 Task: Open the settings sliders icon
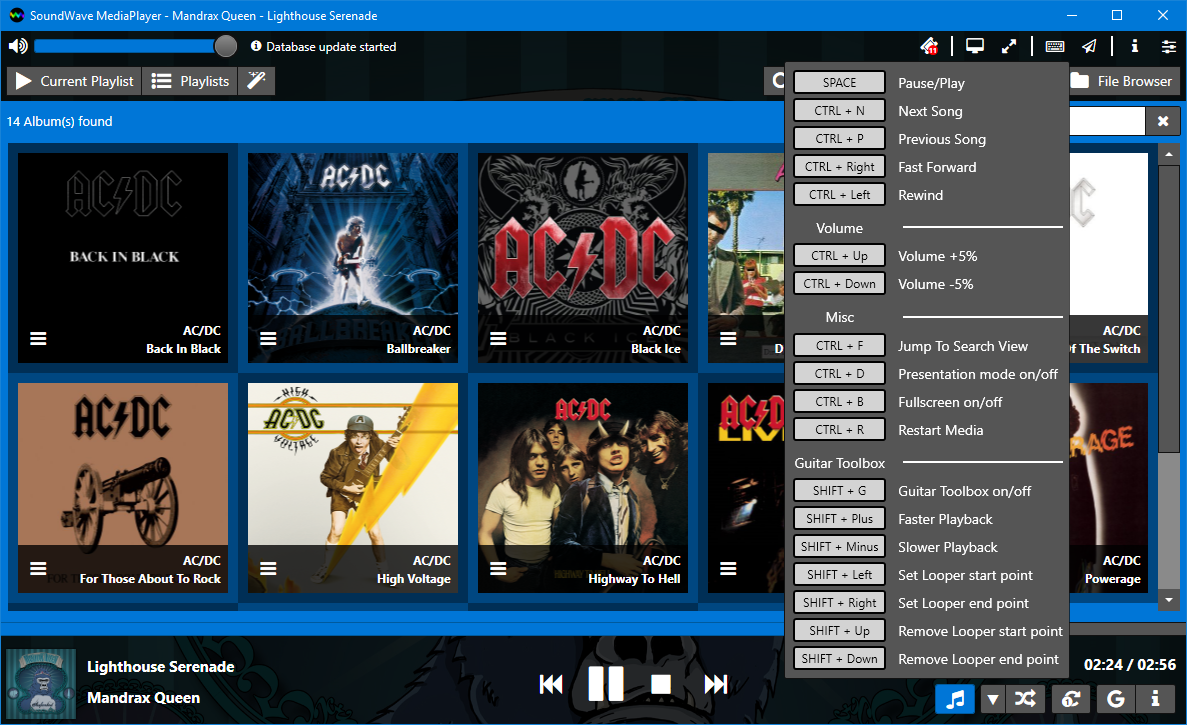point(1169,46)
